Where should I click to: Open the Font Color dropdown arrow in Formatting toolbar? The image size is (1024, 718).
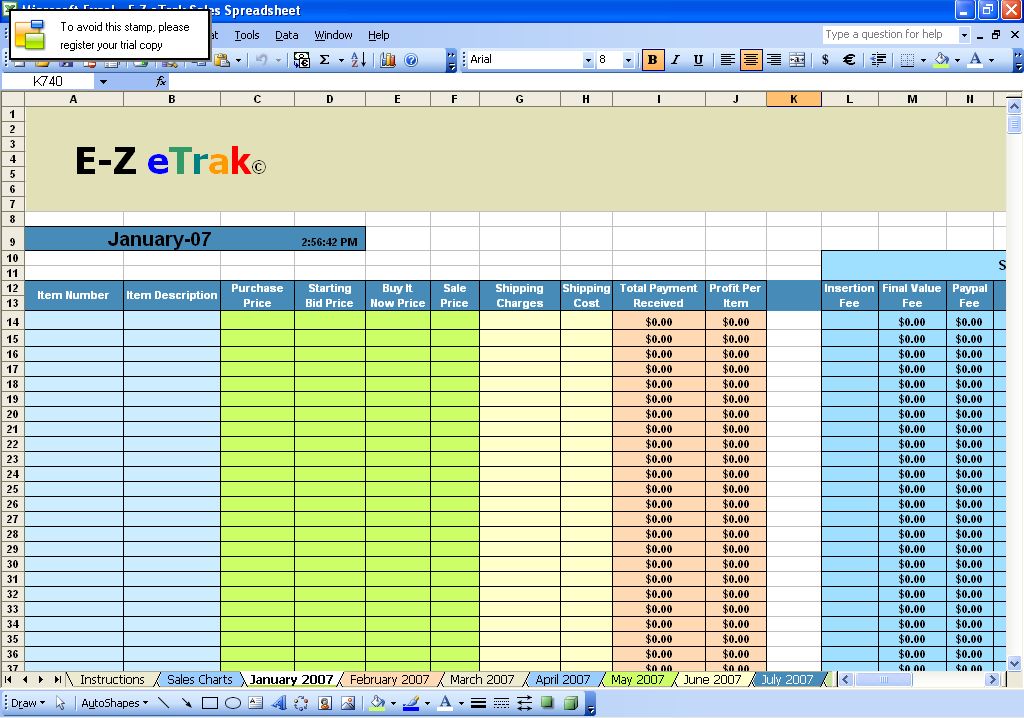click(991, 60)
